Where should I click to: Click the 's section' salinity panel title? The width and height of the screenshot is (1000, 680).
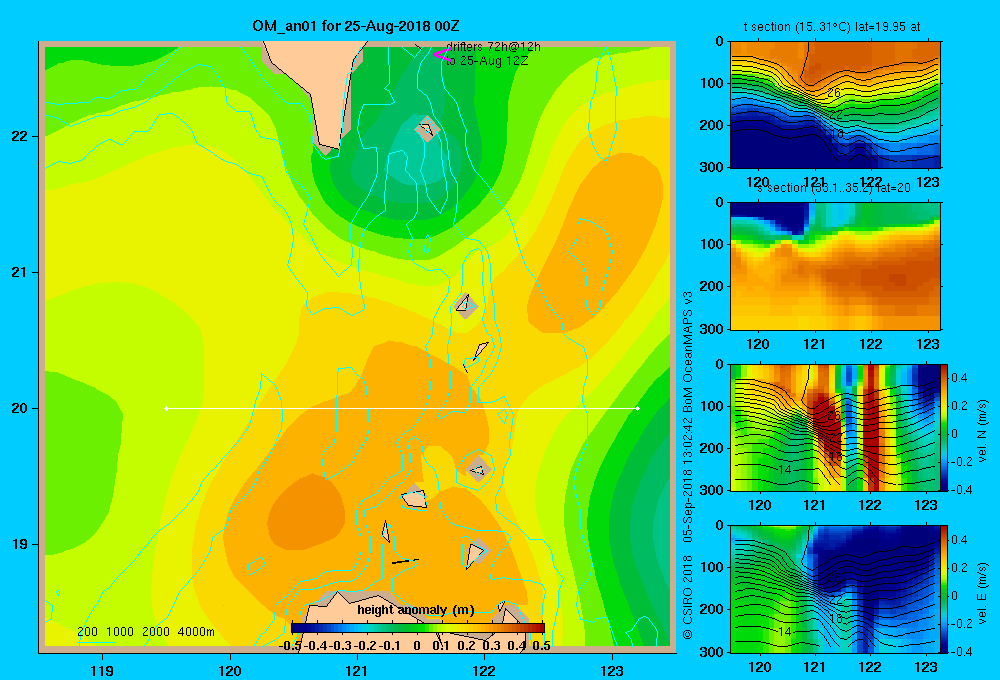[833, 188]
